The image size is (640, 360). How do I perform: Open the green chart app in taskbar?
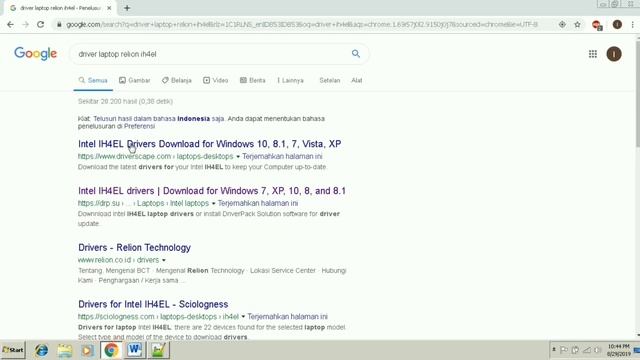[158, 350]
